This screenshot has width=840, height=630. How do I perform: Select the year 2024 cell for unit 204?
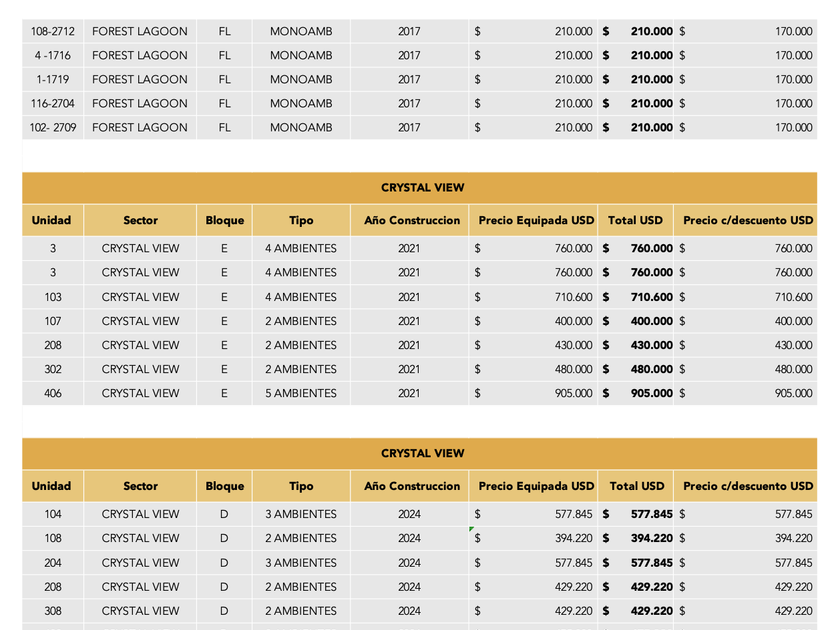[409, 563]
